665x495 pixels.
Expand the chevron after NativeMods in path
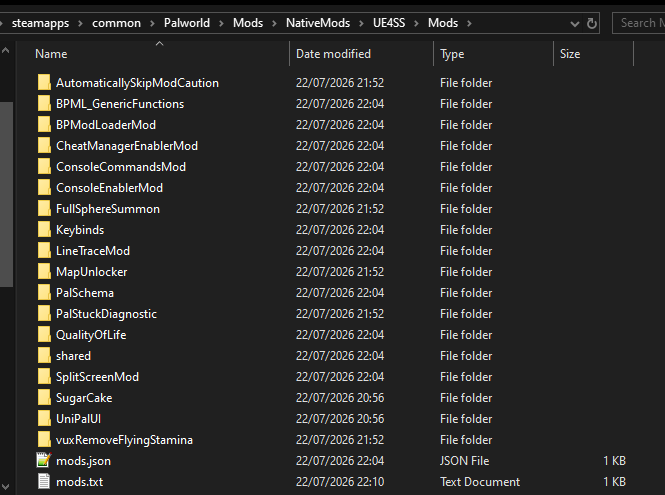[x=361, y=23]
